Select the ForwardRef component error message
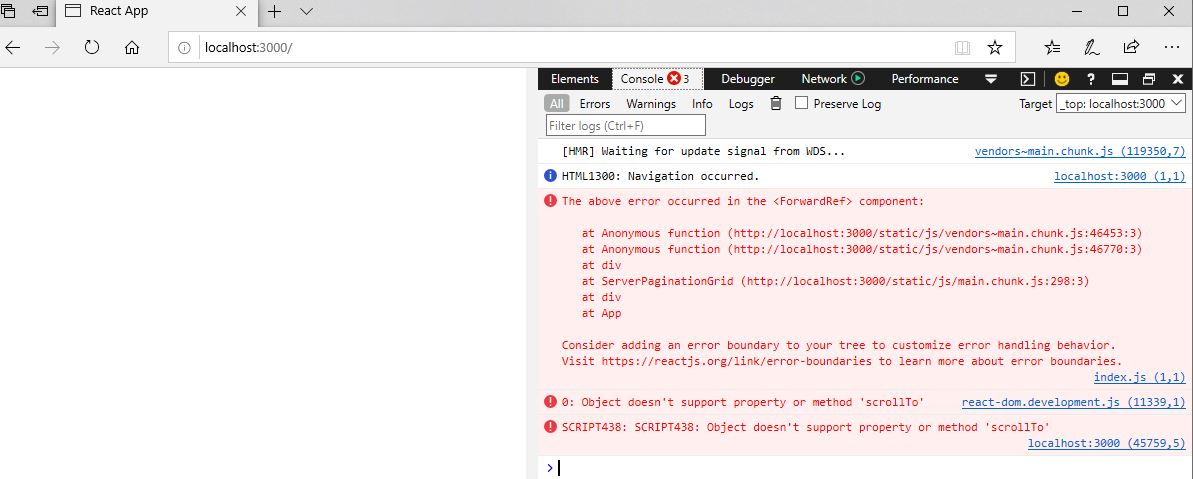The image size is (1193, 479). pos(743,201)
